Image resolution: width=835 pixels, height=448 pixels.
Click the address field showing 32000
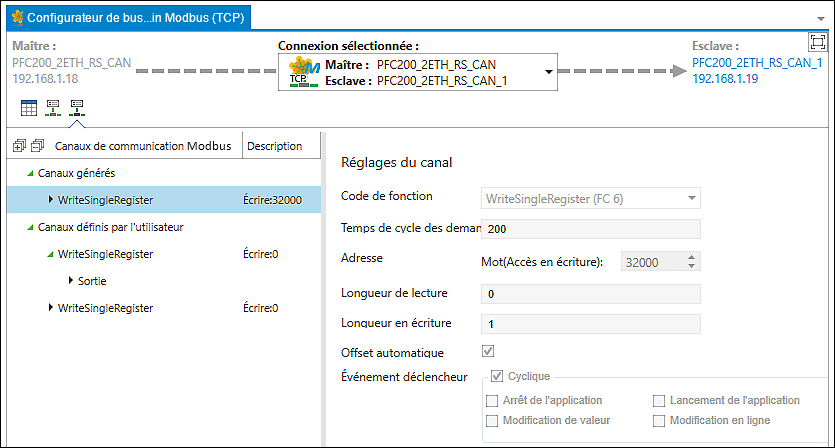[652, 262]
